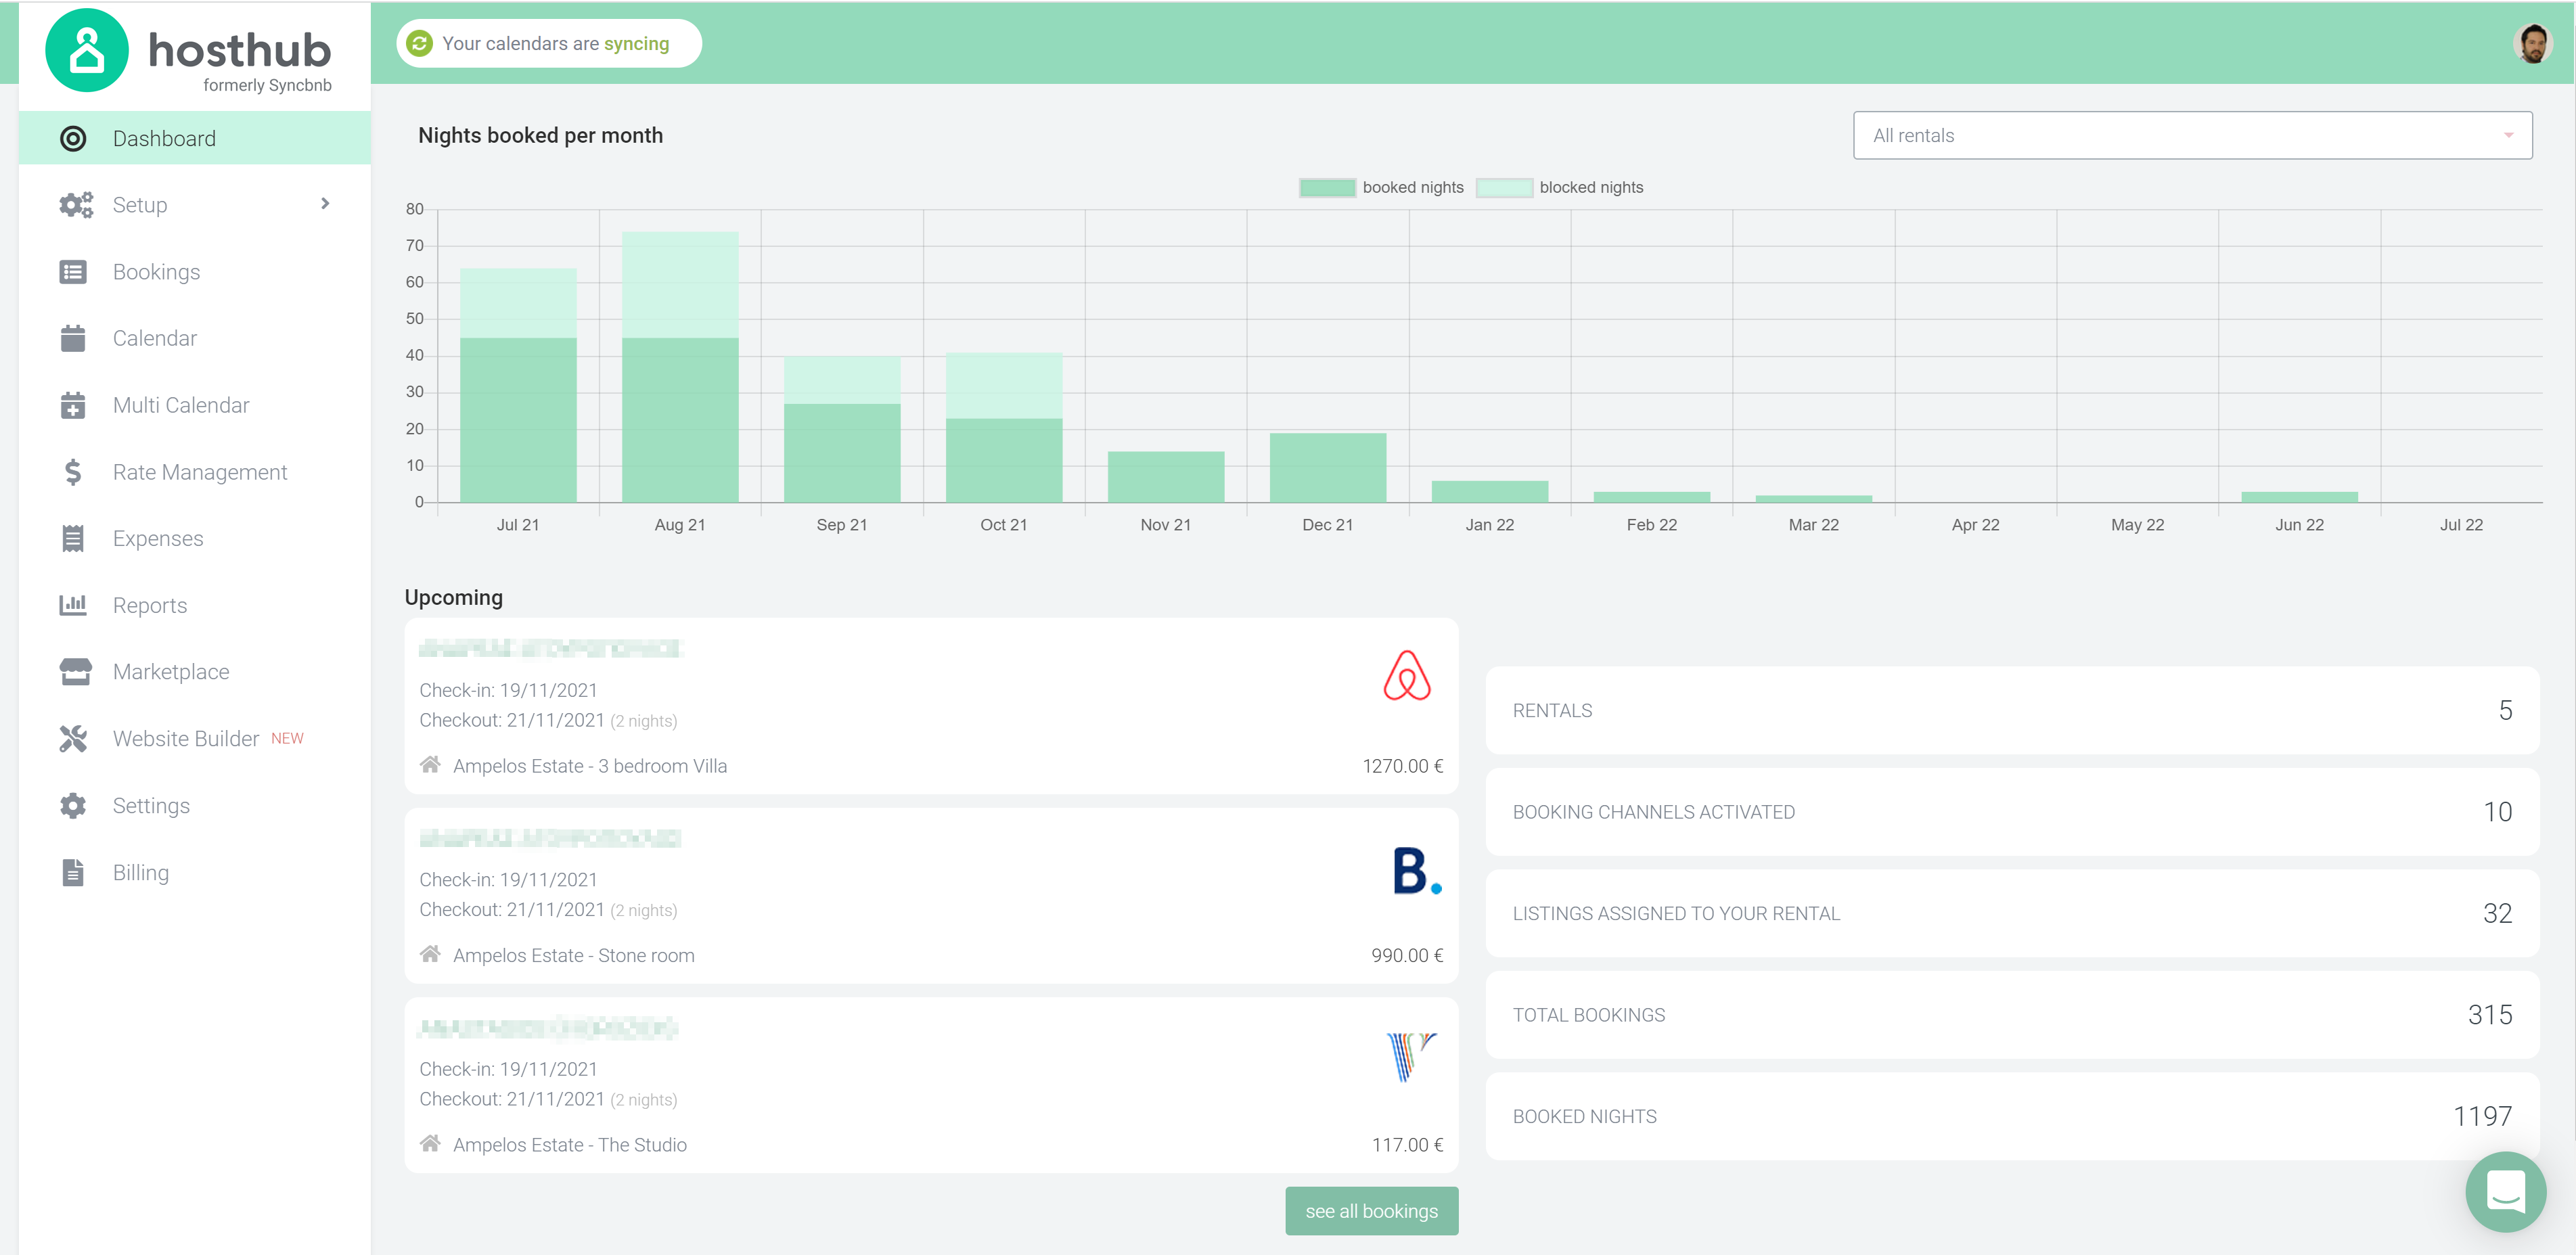The image size is (2576, 1255).
Task: Click the Website Builder sidebar icon
Action: pyautogui.click(x=76, y=737)
